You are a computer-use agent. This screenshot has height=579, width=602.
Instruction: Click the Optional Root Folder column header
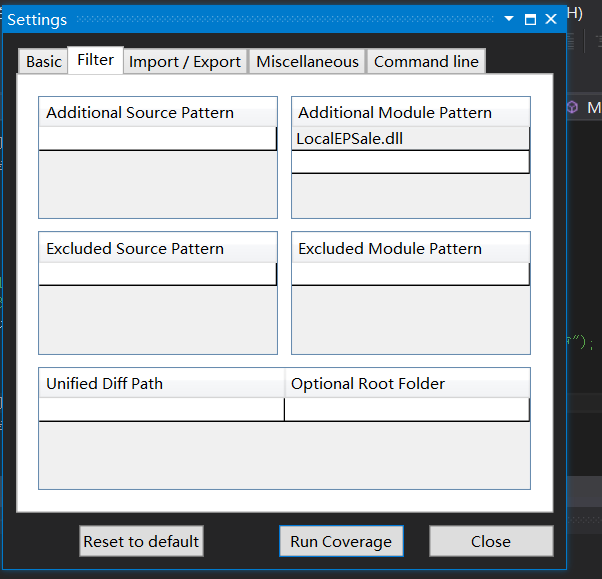point(407,383)
